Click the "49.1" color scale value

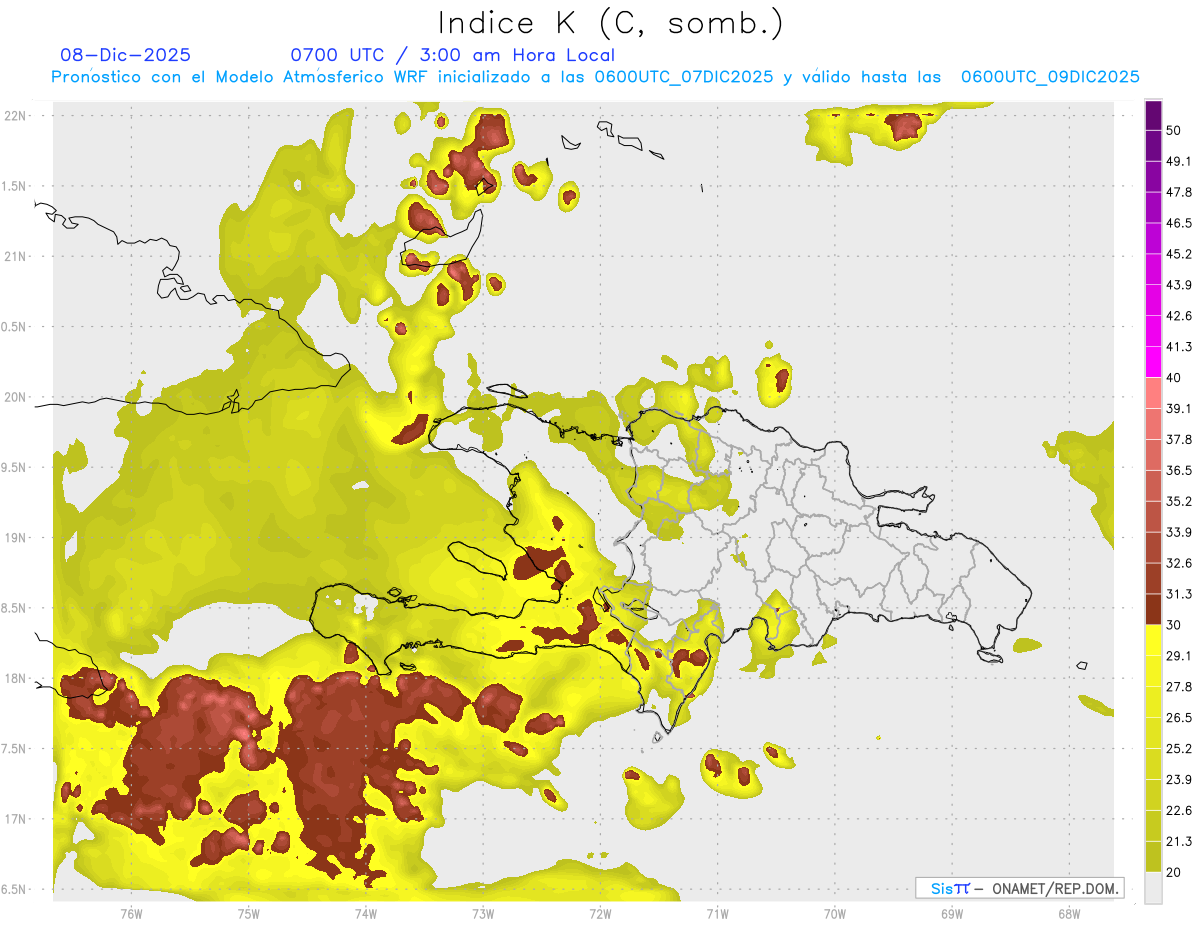click(1179, 161)
